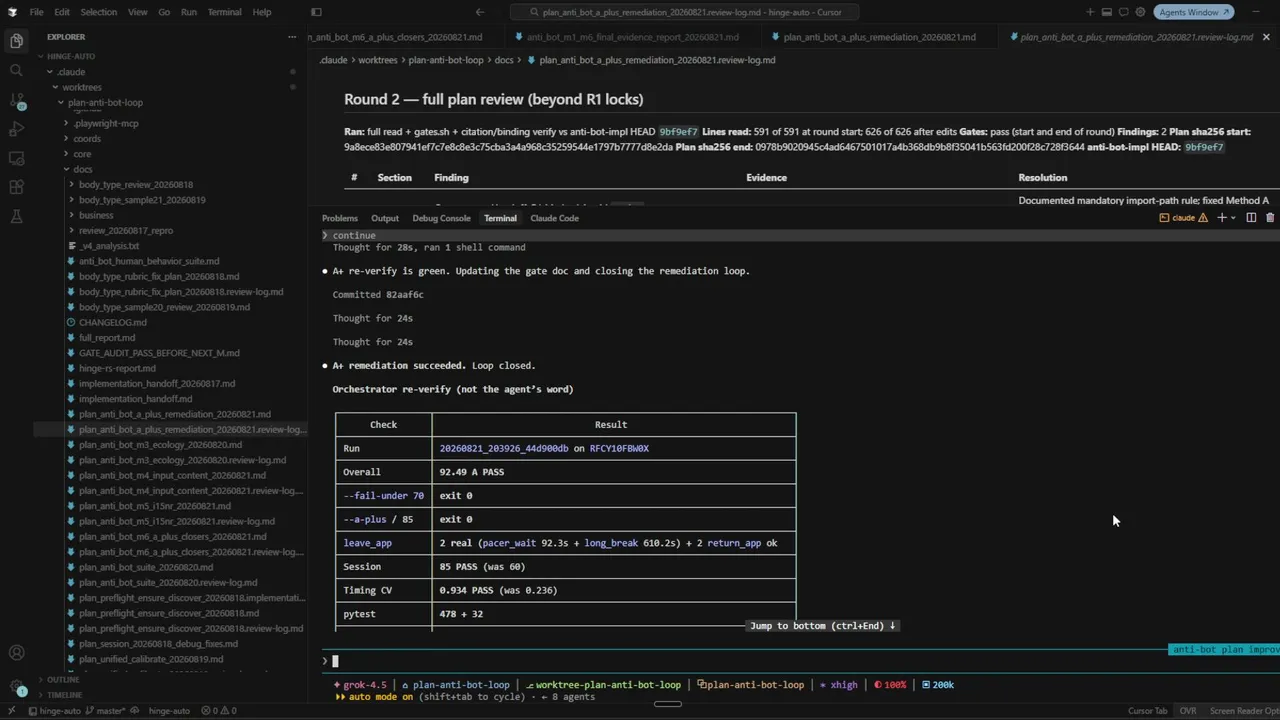The image size is (1280, 720).
Task: Open the Testing flask icon
Action: 16,216
